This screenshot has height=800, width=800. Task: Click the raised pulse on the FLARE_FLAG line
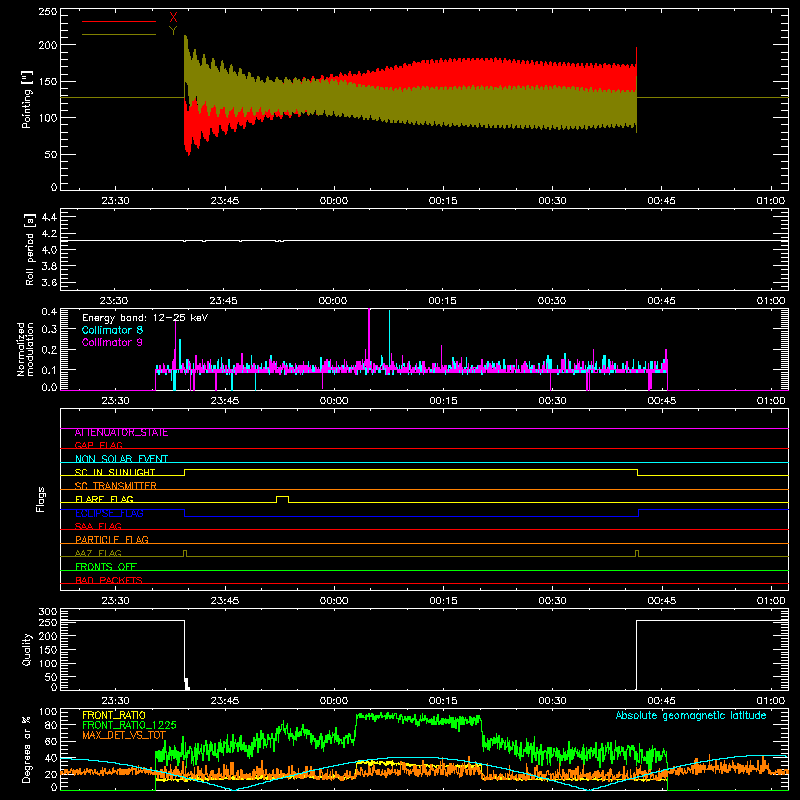283,499
